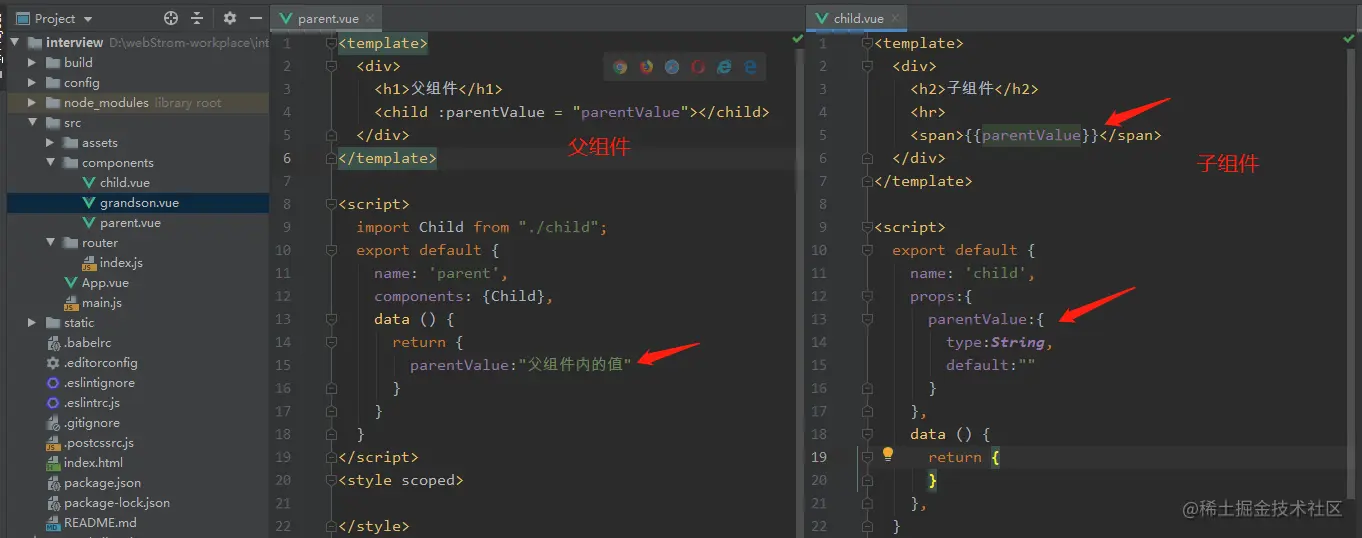Click the yellow lightbulb intention icon
Viewport: 1362px width, 538px height.
coord(887,455)
